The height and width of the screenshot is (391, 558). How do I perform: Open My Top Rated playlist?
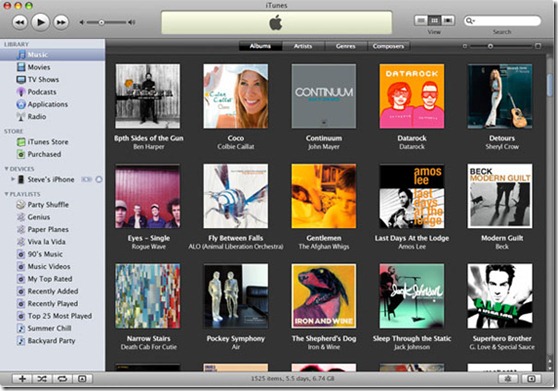pyautogui.click(x=52, y=279)
